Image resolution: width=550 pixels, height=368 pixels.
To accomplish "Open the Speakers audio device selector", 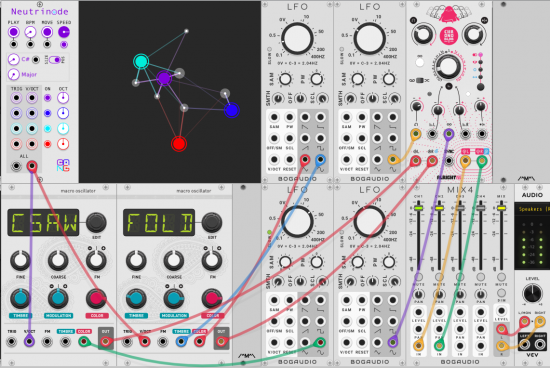I will tap(532, 209).
